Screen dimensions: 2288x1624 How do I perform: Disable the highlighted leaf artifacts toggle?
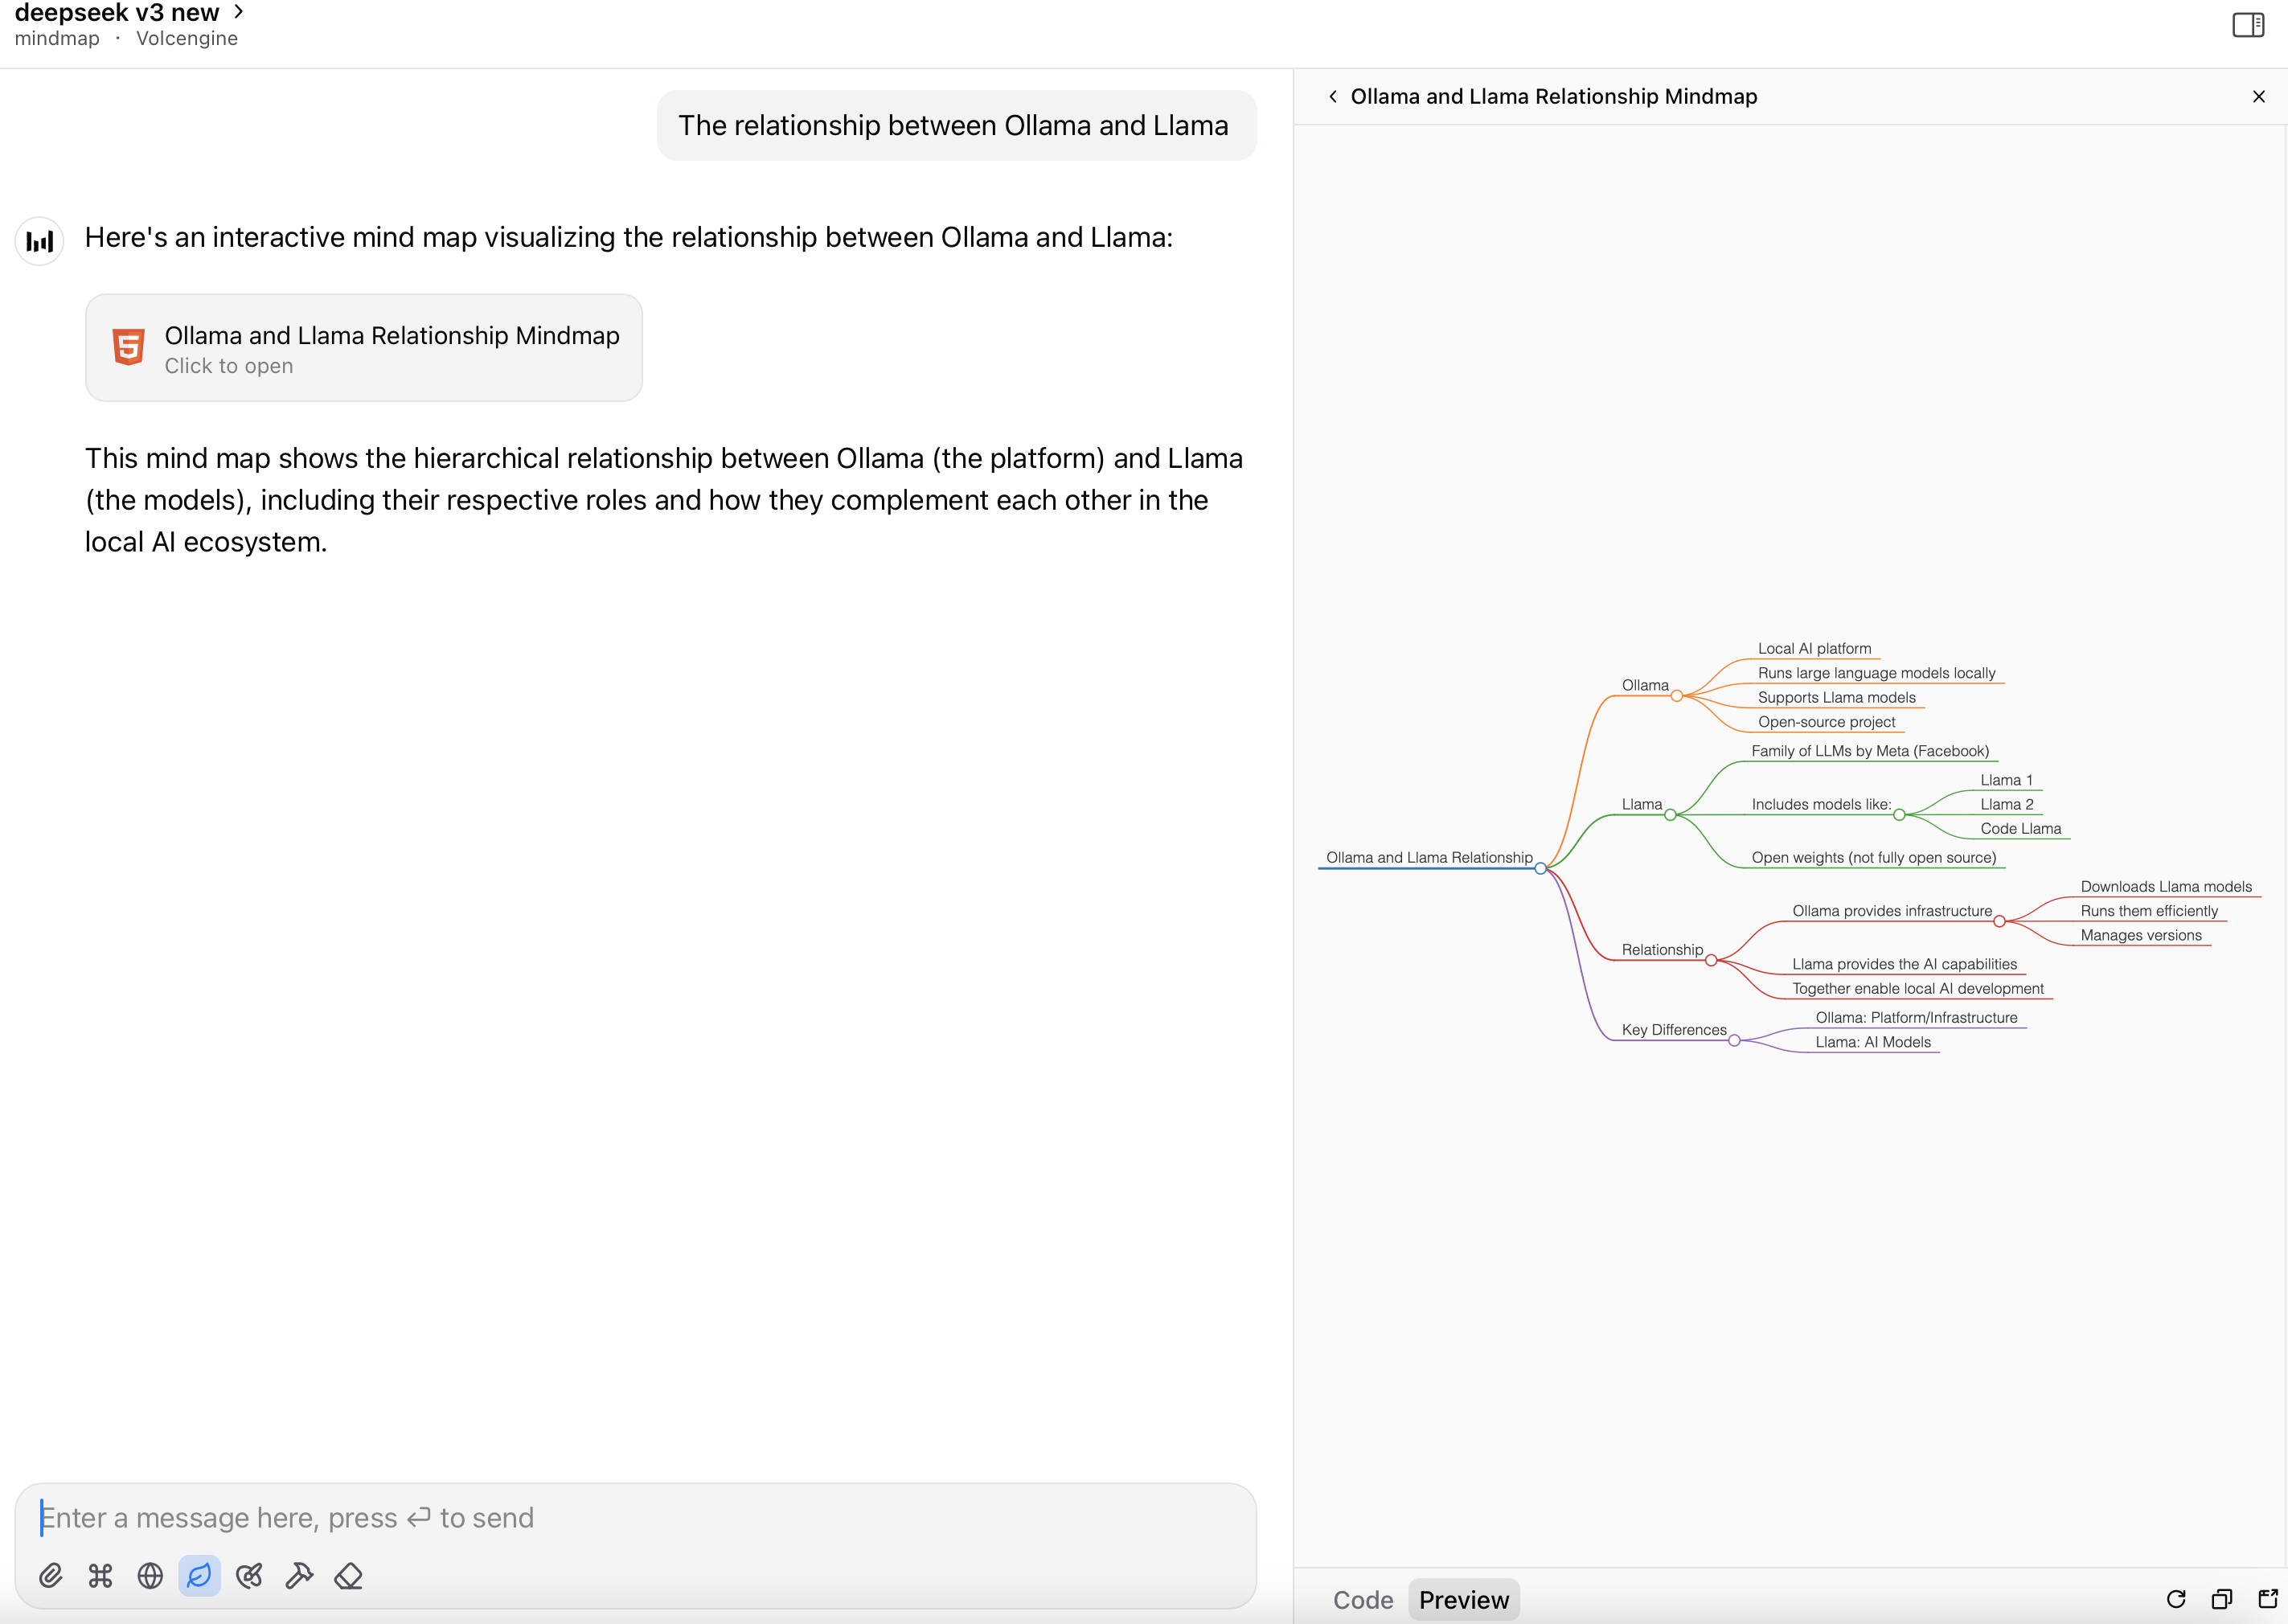[199, 1576]
